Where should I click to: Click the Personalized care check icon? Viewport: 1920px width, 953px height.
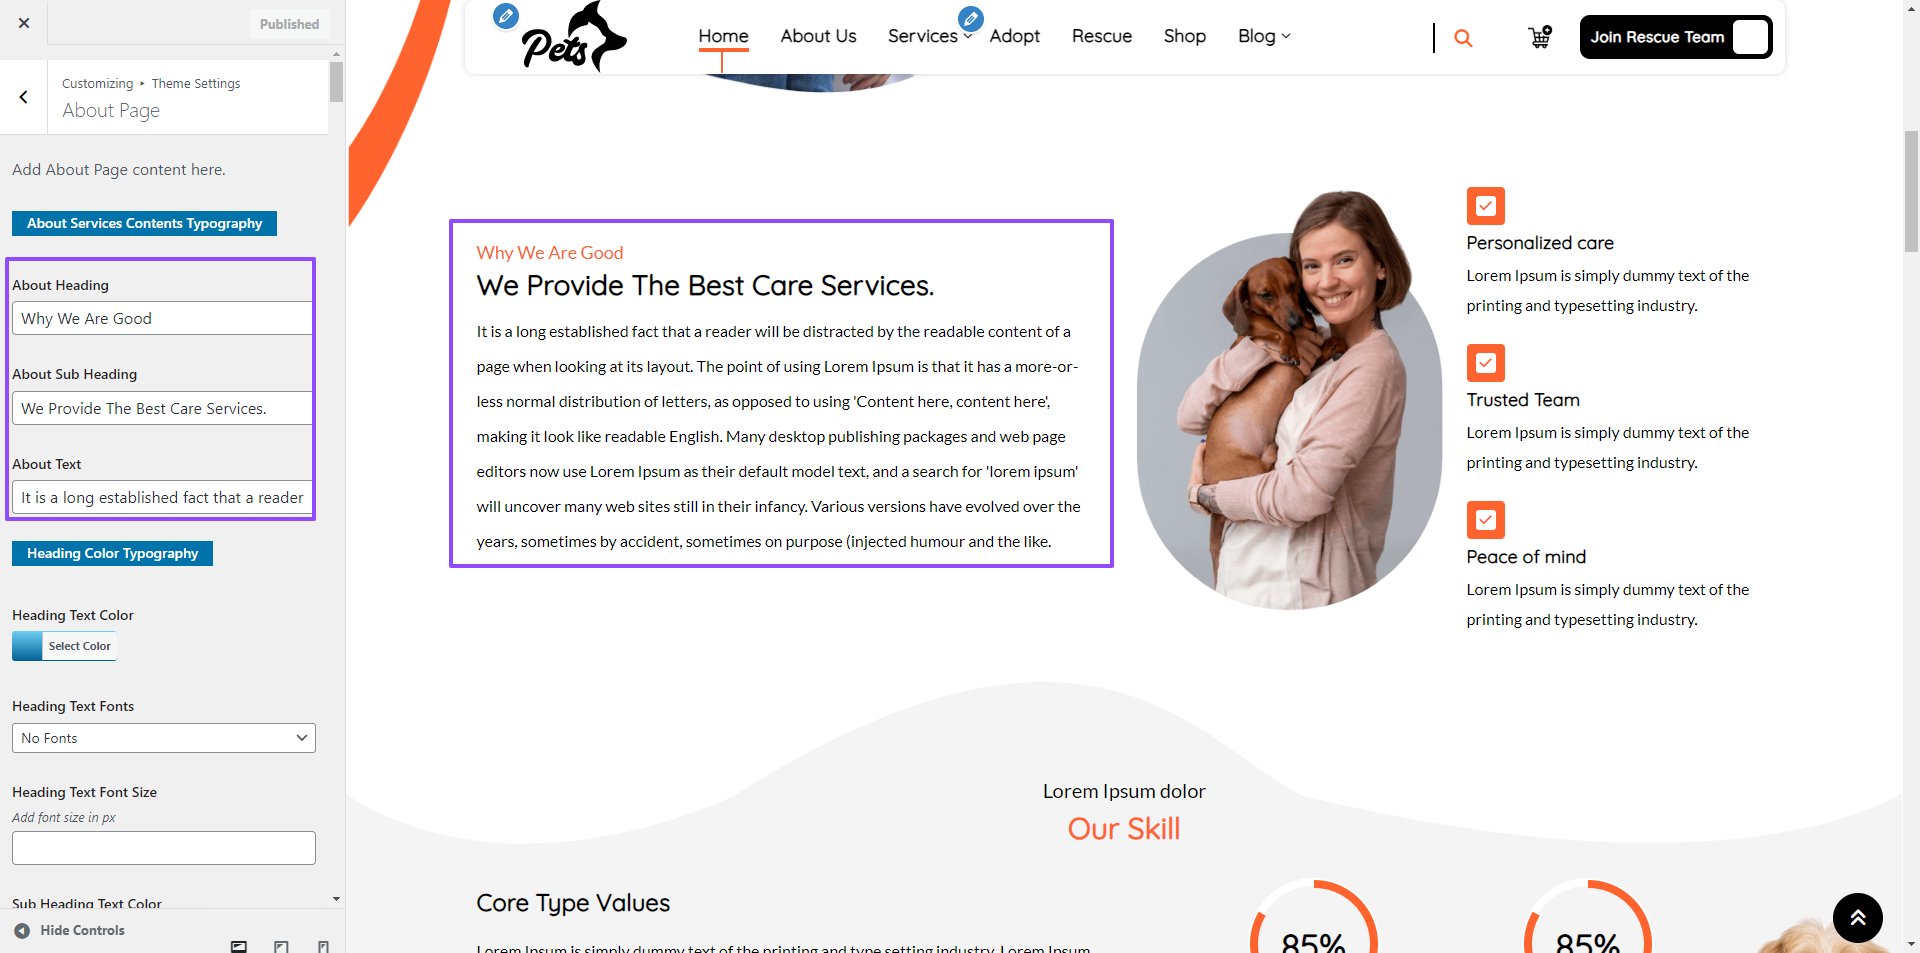[x=1485, y=206]
